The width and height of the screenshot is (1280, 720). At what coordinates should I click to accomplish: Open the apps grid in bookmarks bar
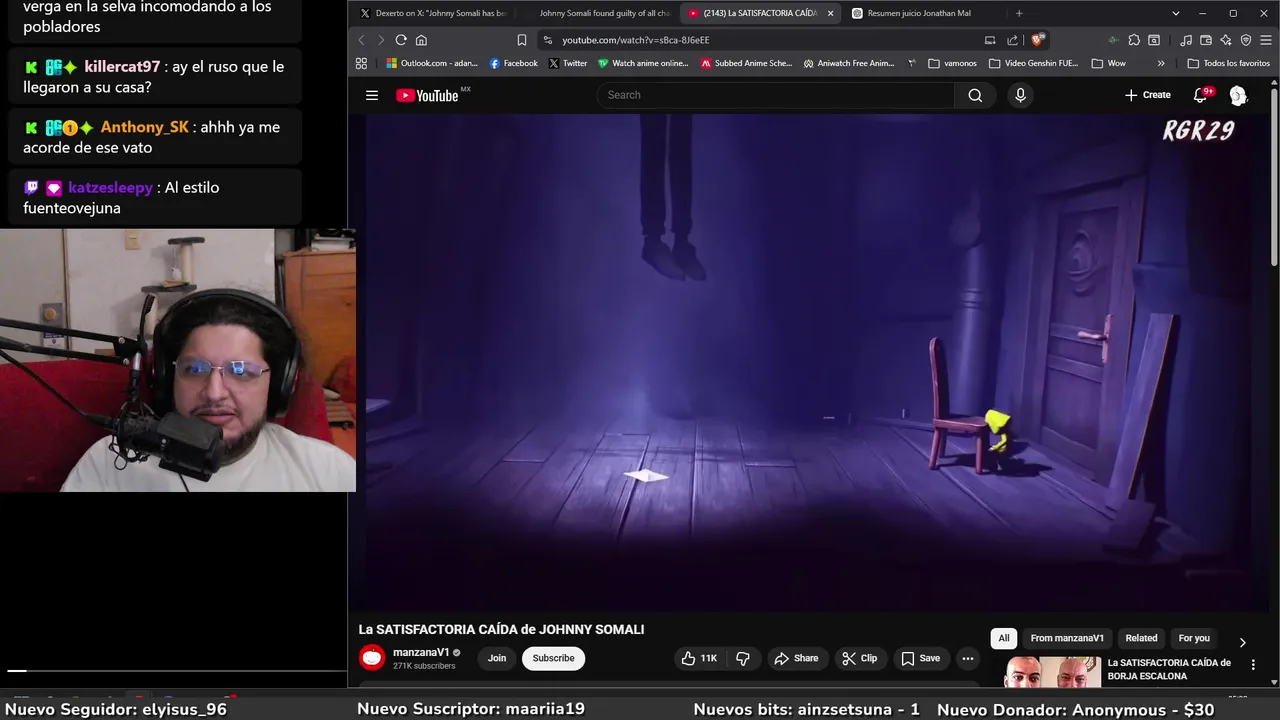coord(361,63)
